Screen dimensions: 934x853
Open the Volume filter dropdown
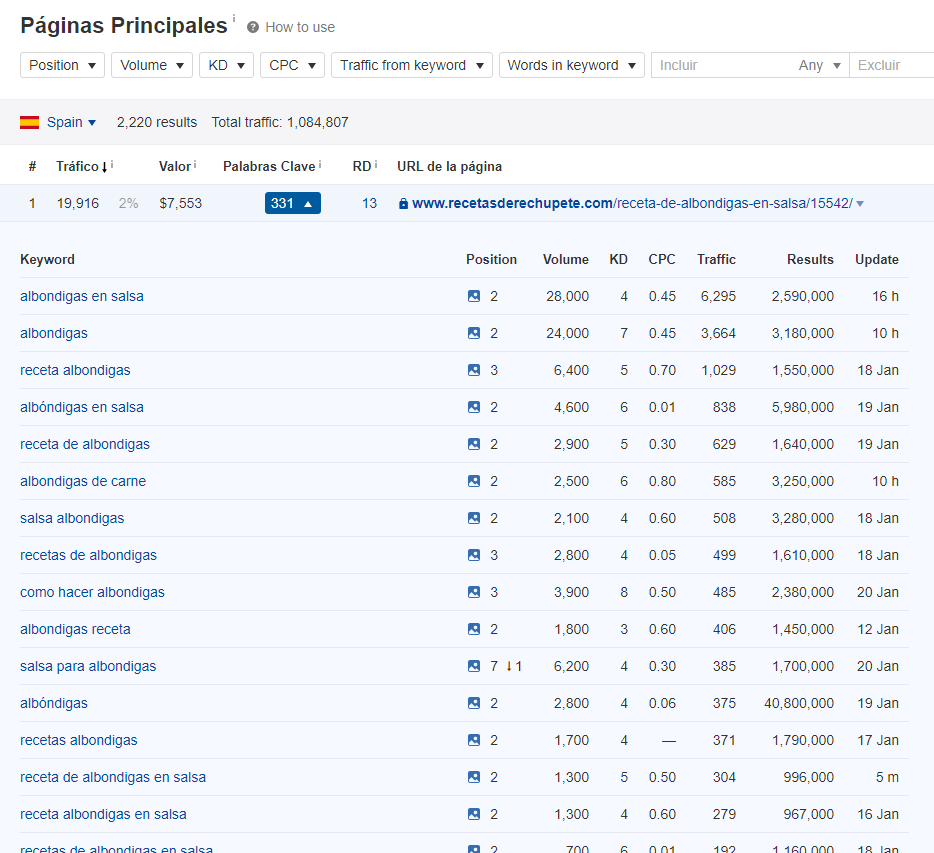pos(151,65)
